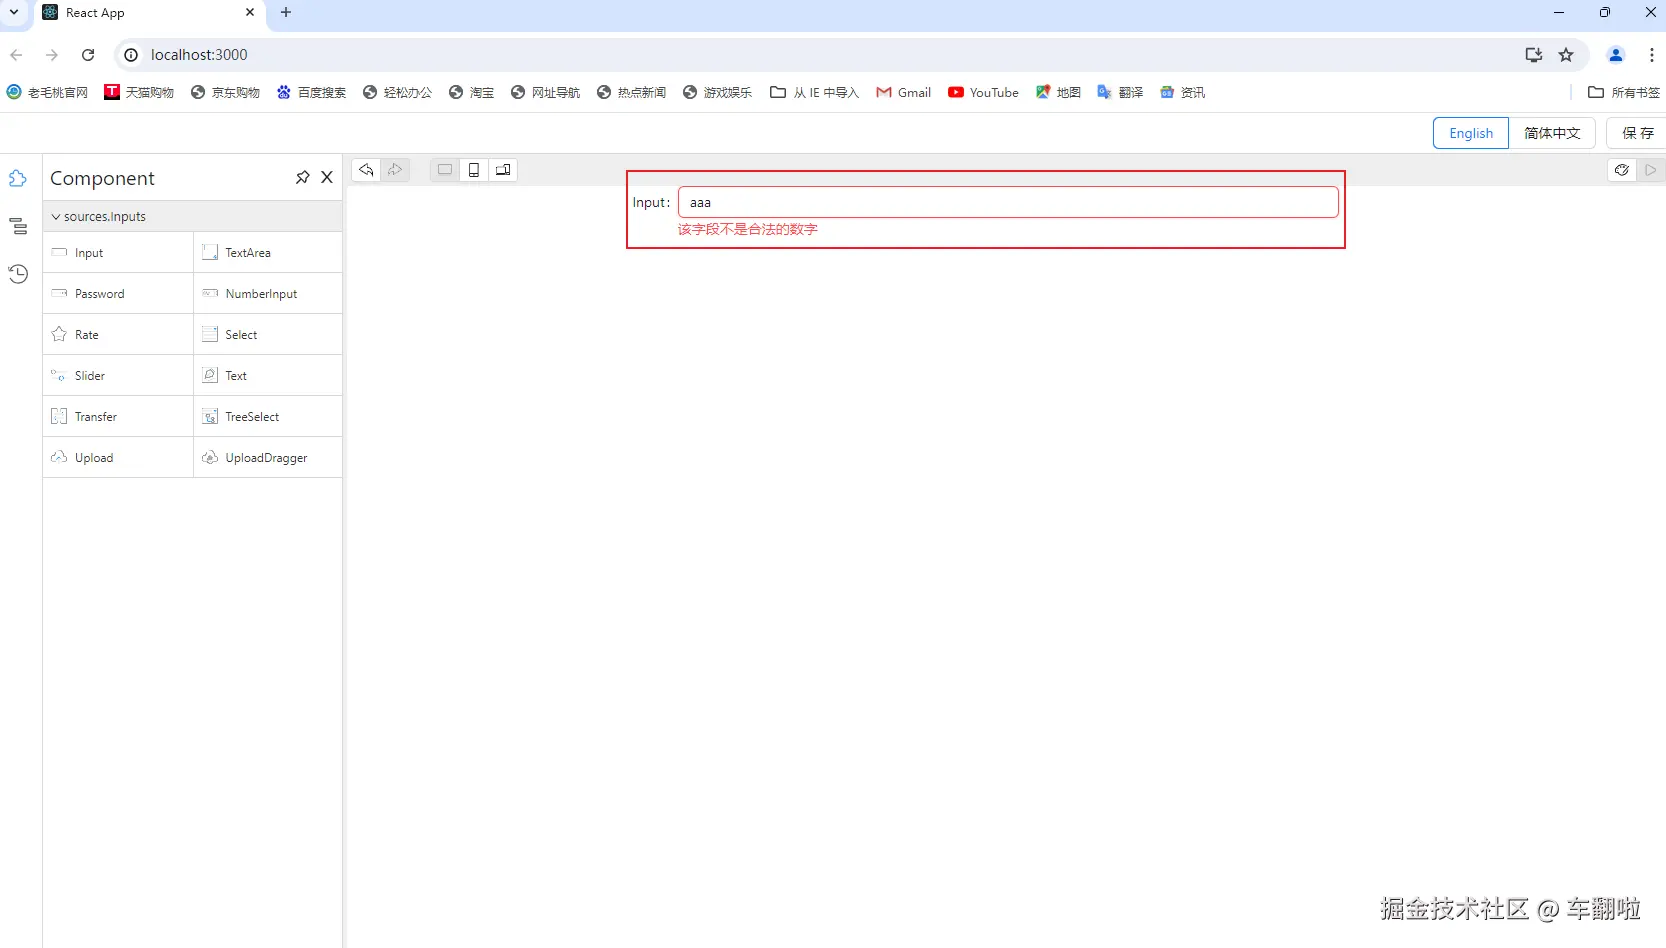
Task: Click the redo arrow in the toolbar
Action: coord(396,170)
